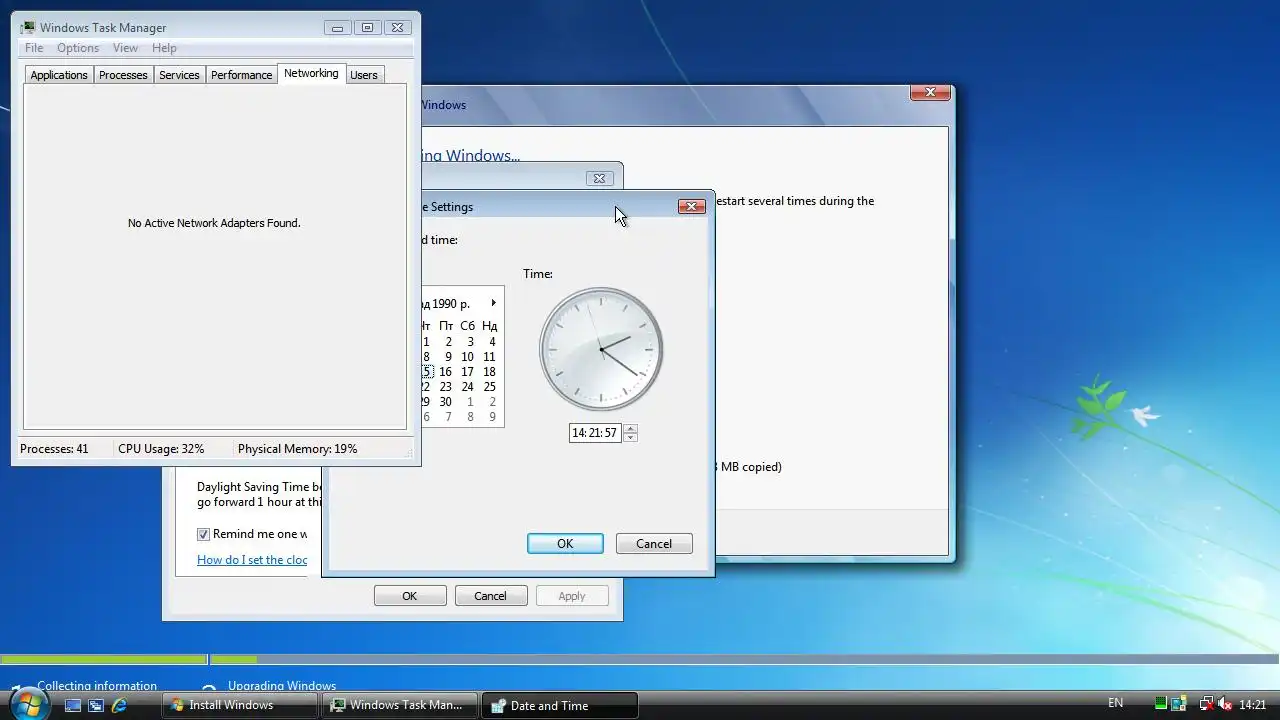Screen dimensions: 1280x720
Task: Click the Show desktop quick launch icon
Action: pos(73,705)
